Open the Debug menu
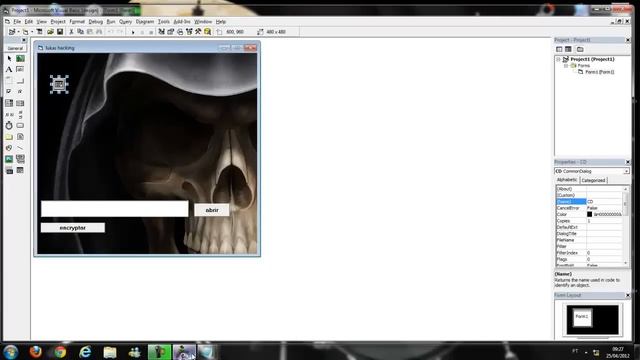 [x=96, y=22]
